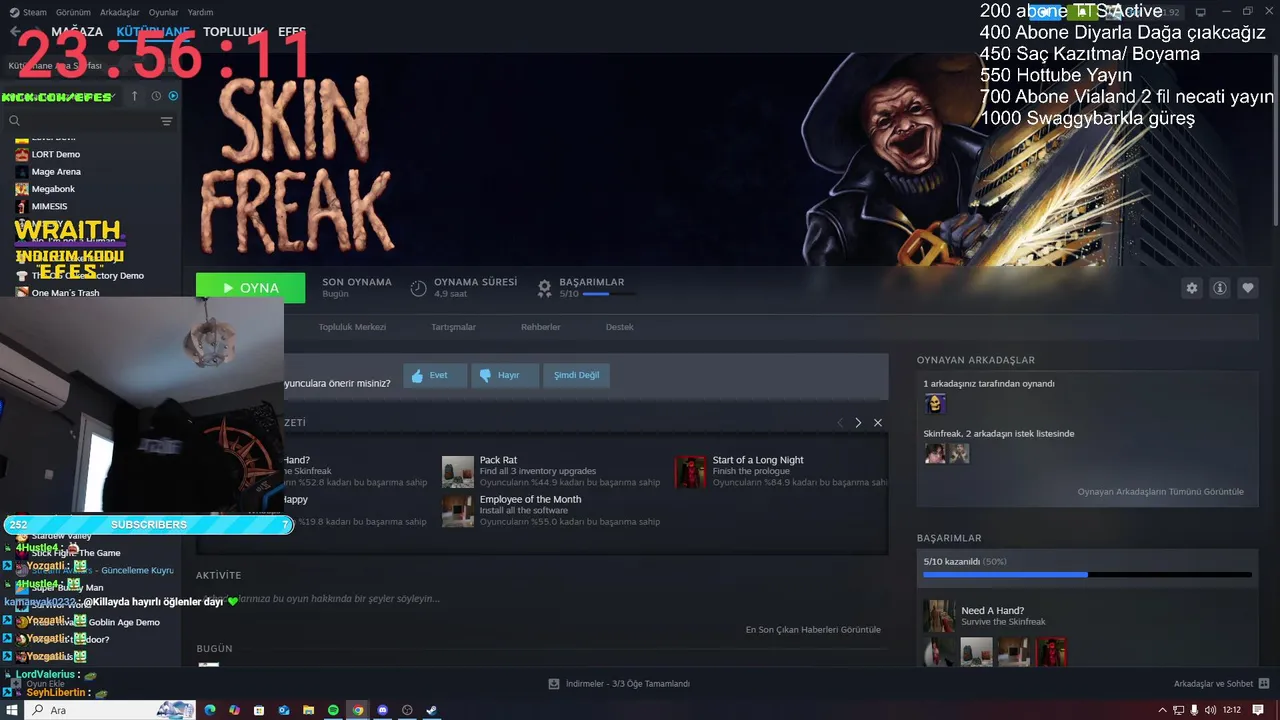Viewport: 1280px width, 720px height.
Task: Open the Yardım menu
Action: tap(200, 12)
